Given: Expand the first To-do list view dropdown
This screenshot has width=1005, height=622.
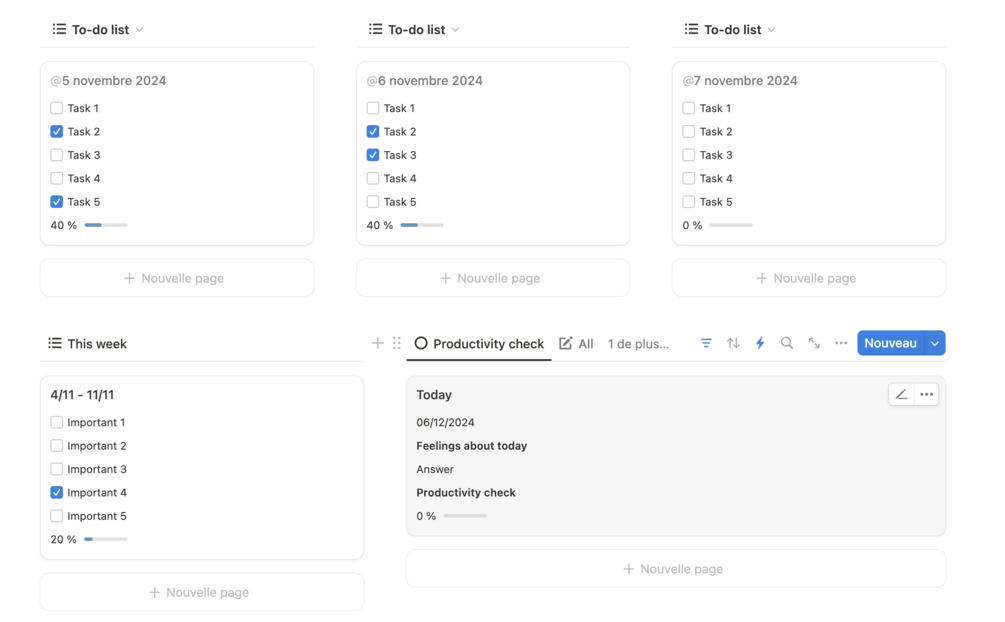Looking at the screenshot, I should pos(139,30).
